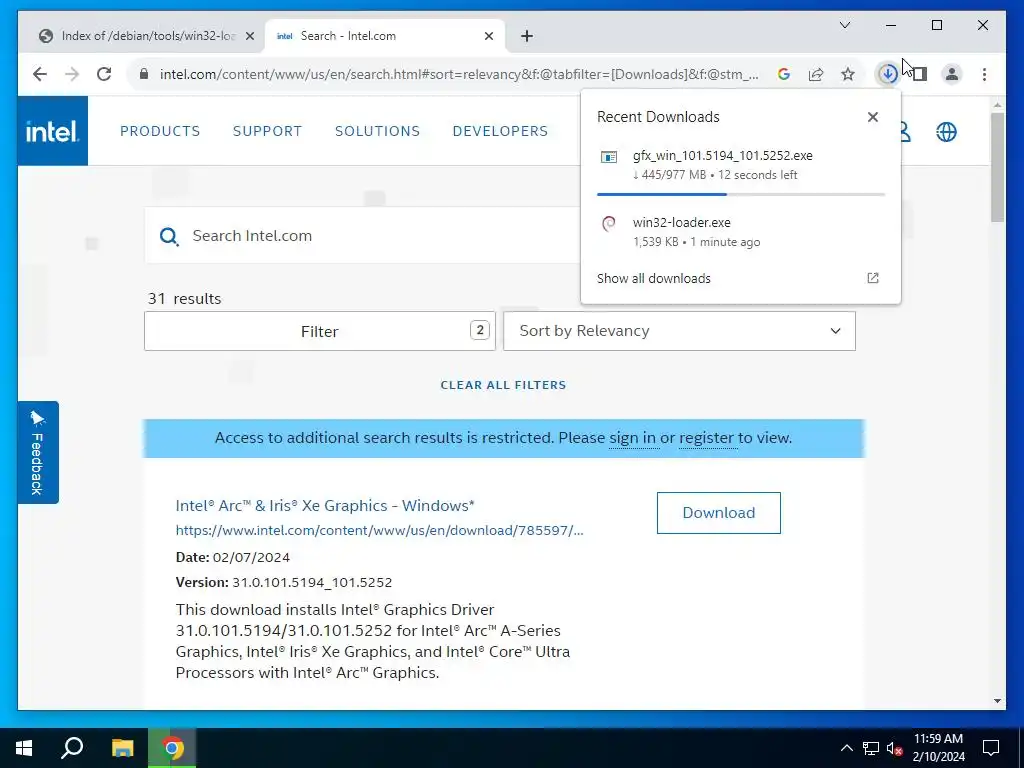This screenshot has height=768, width=1024.
Task: Click the external link icon for all downloads
Action: (x=872, y=278)
